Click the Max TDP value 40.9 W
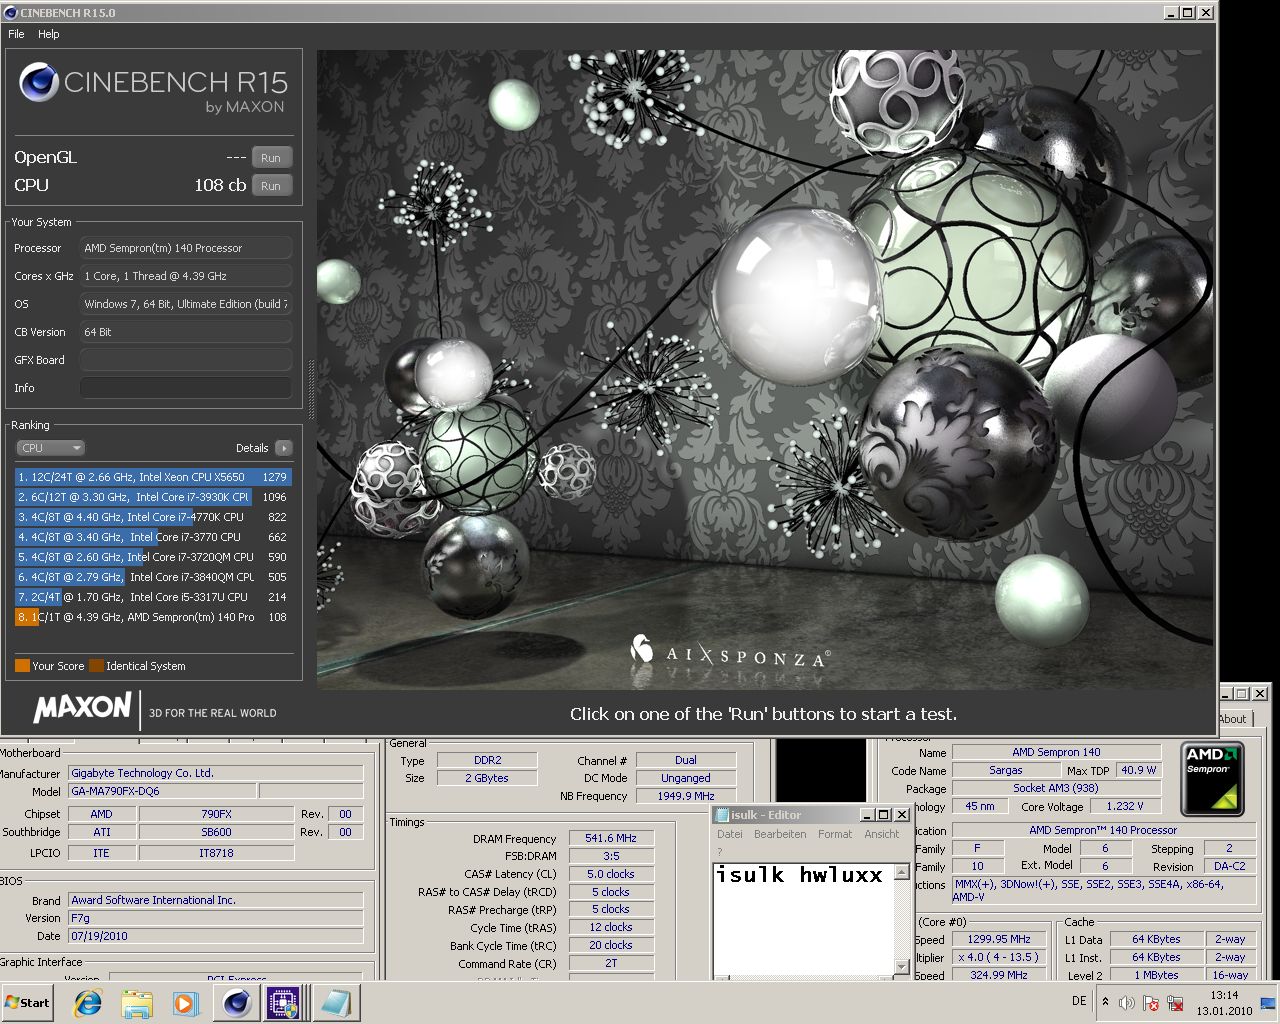Screen dimensions: 1280x1024 coord(1138,770)
